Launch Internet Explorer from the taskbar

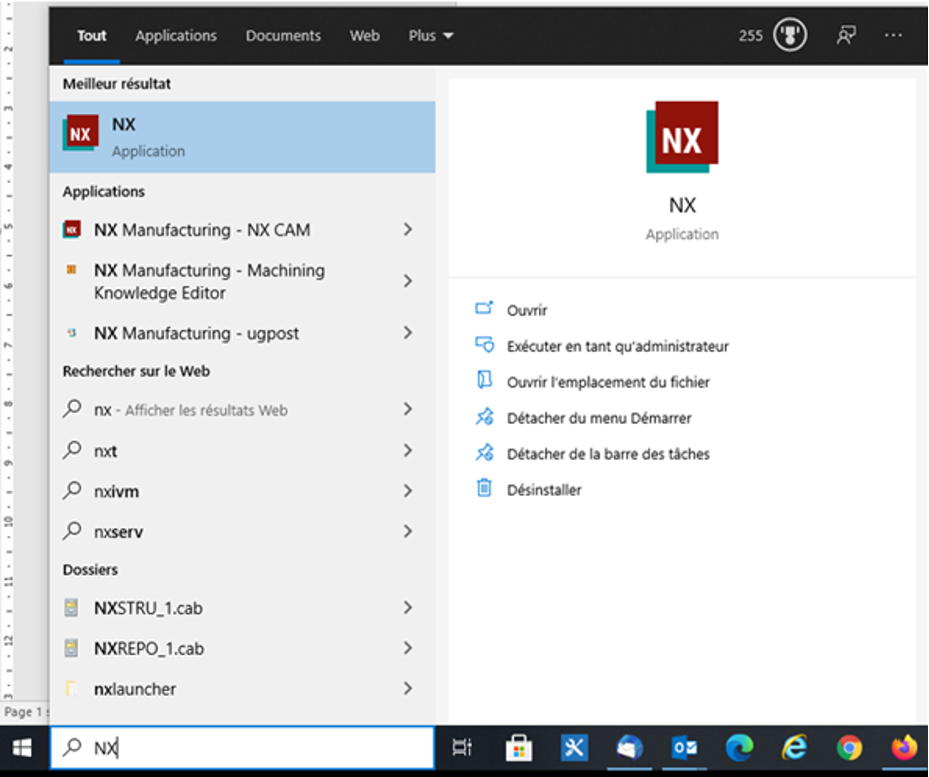coord(794,748)
